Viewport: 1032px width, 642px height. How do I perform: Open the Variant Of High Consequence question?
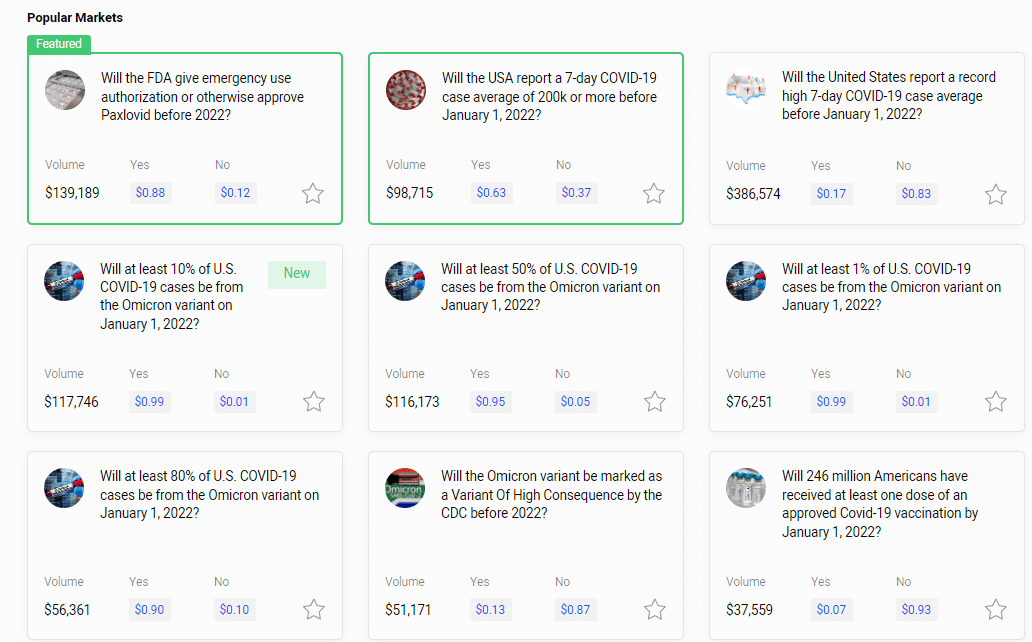(551, 494)
